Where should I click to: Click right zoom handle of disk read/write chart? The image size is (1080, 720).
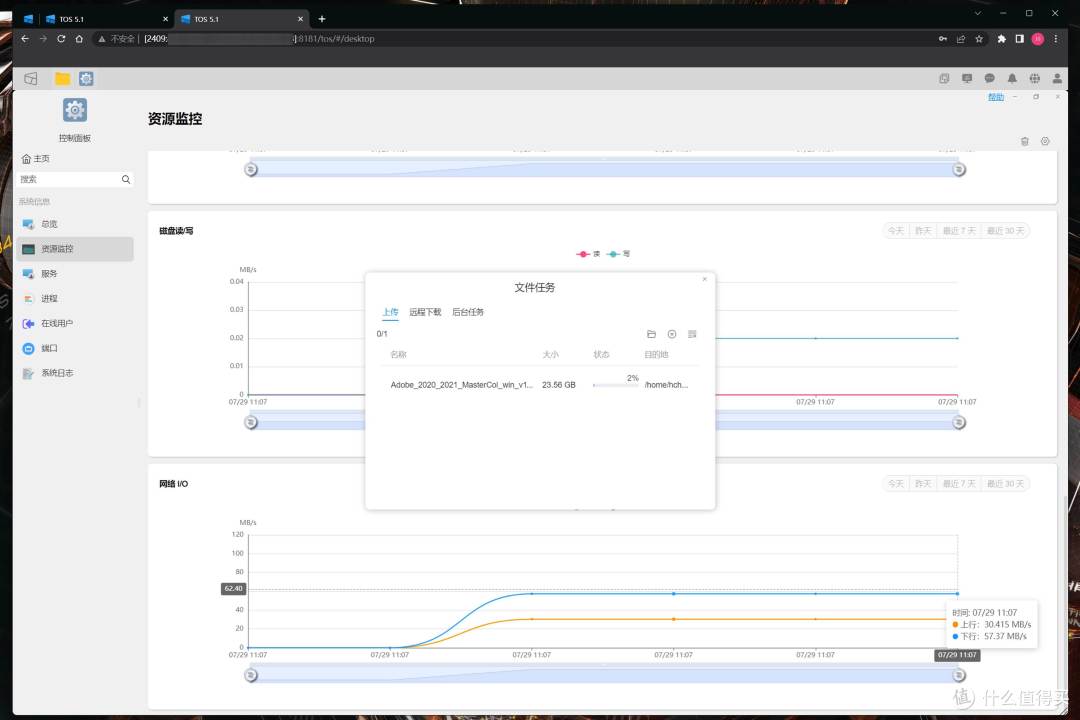959,422
